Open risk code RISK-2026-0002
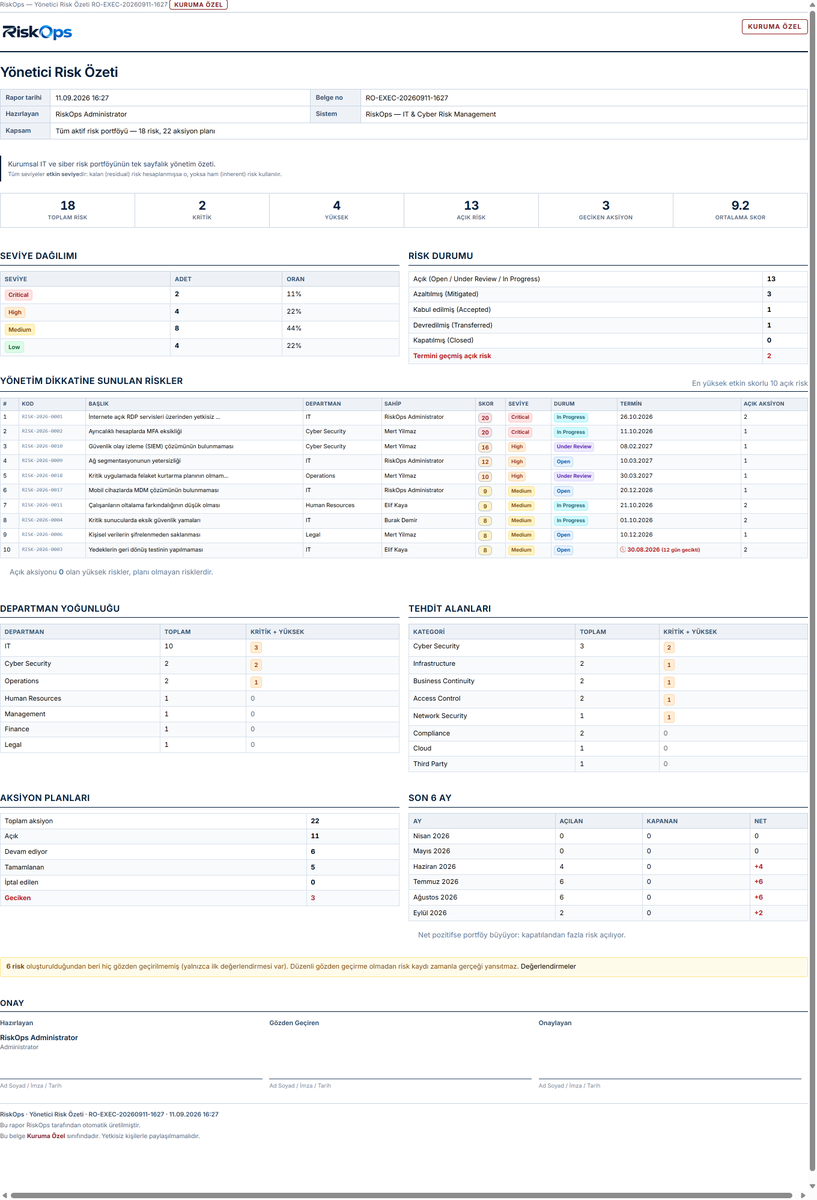The image size is (817, 1200). tap(42, 432)
